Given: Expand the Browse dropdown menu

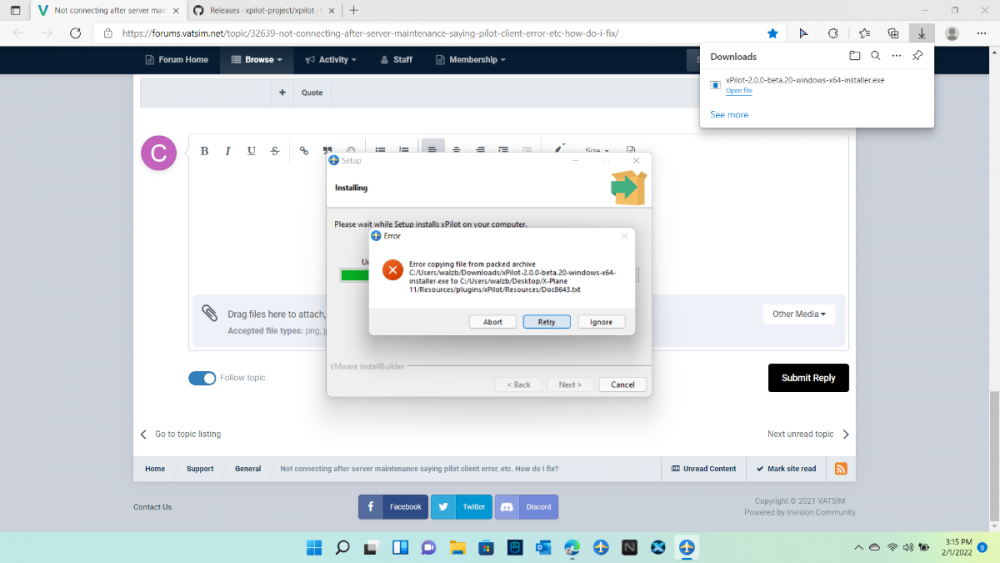Looking at the screenshot, I should (x=256, y=59).
